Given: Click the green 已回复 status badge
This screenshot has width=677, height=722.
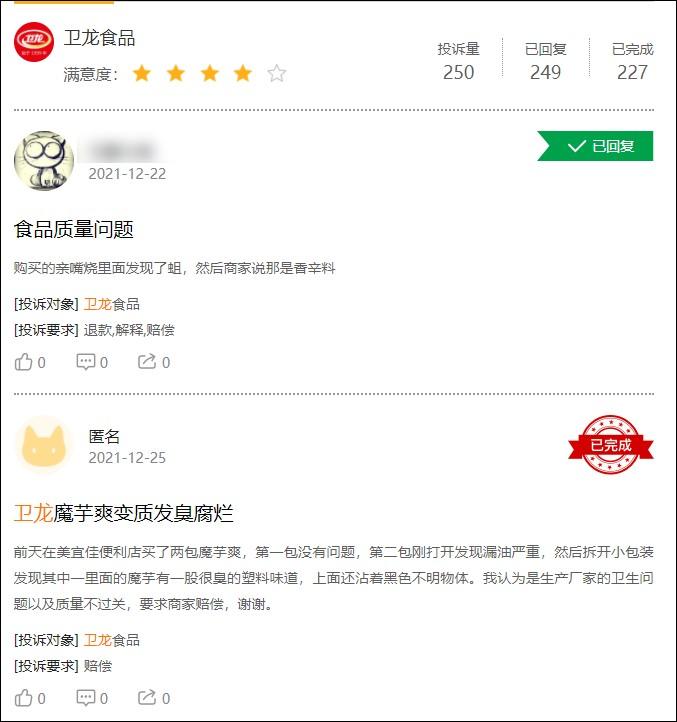Looking at the screenshot, I should click(595, 146).
